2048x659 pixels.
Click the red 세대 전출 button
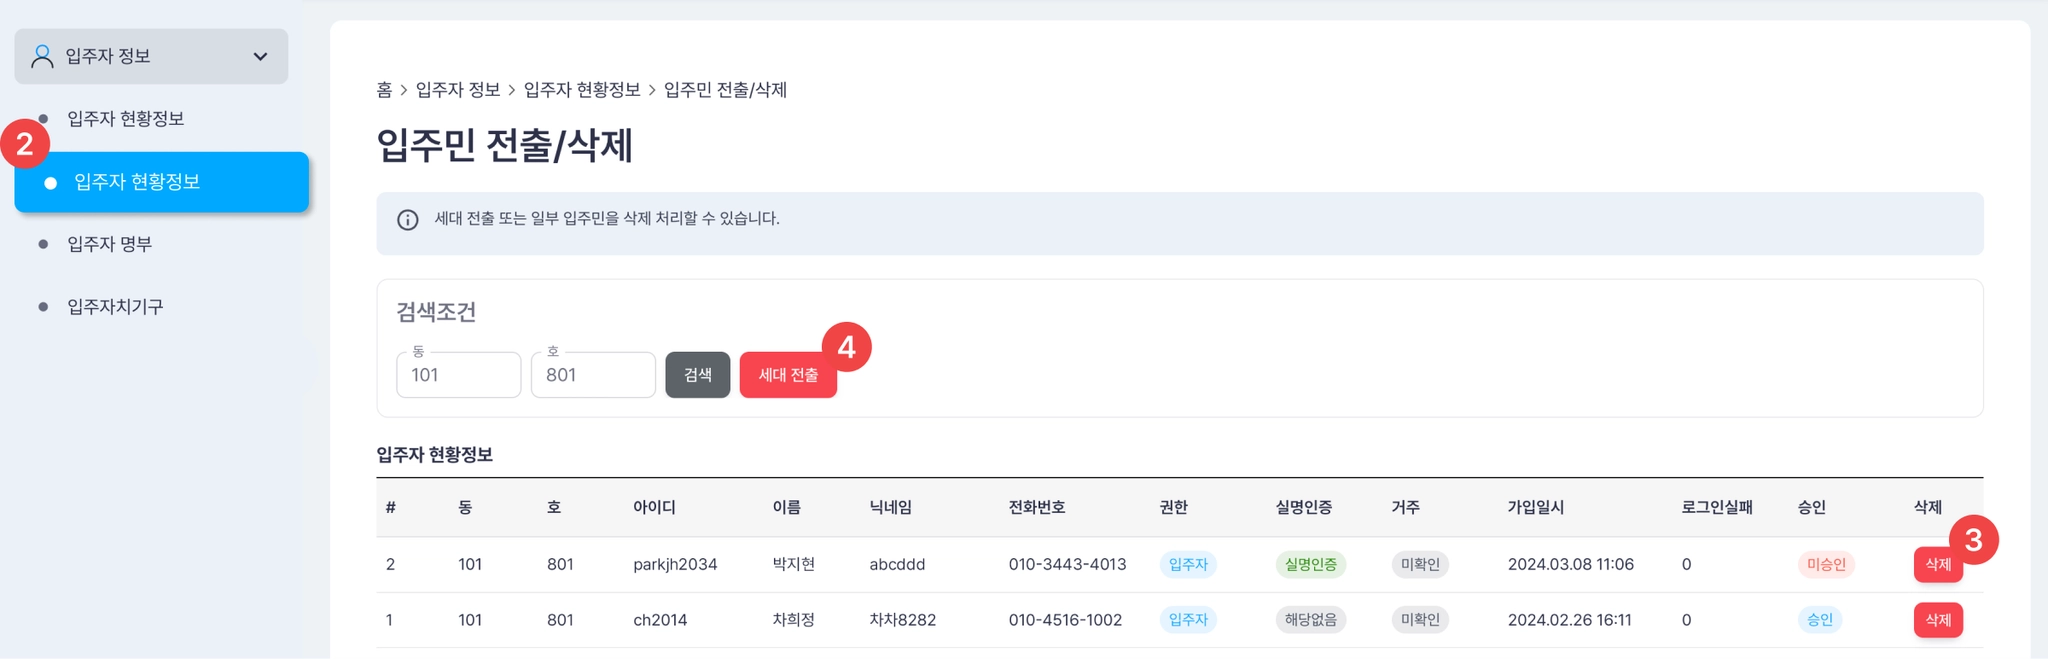(x=788, y=375)
